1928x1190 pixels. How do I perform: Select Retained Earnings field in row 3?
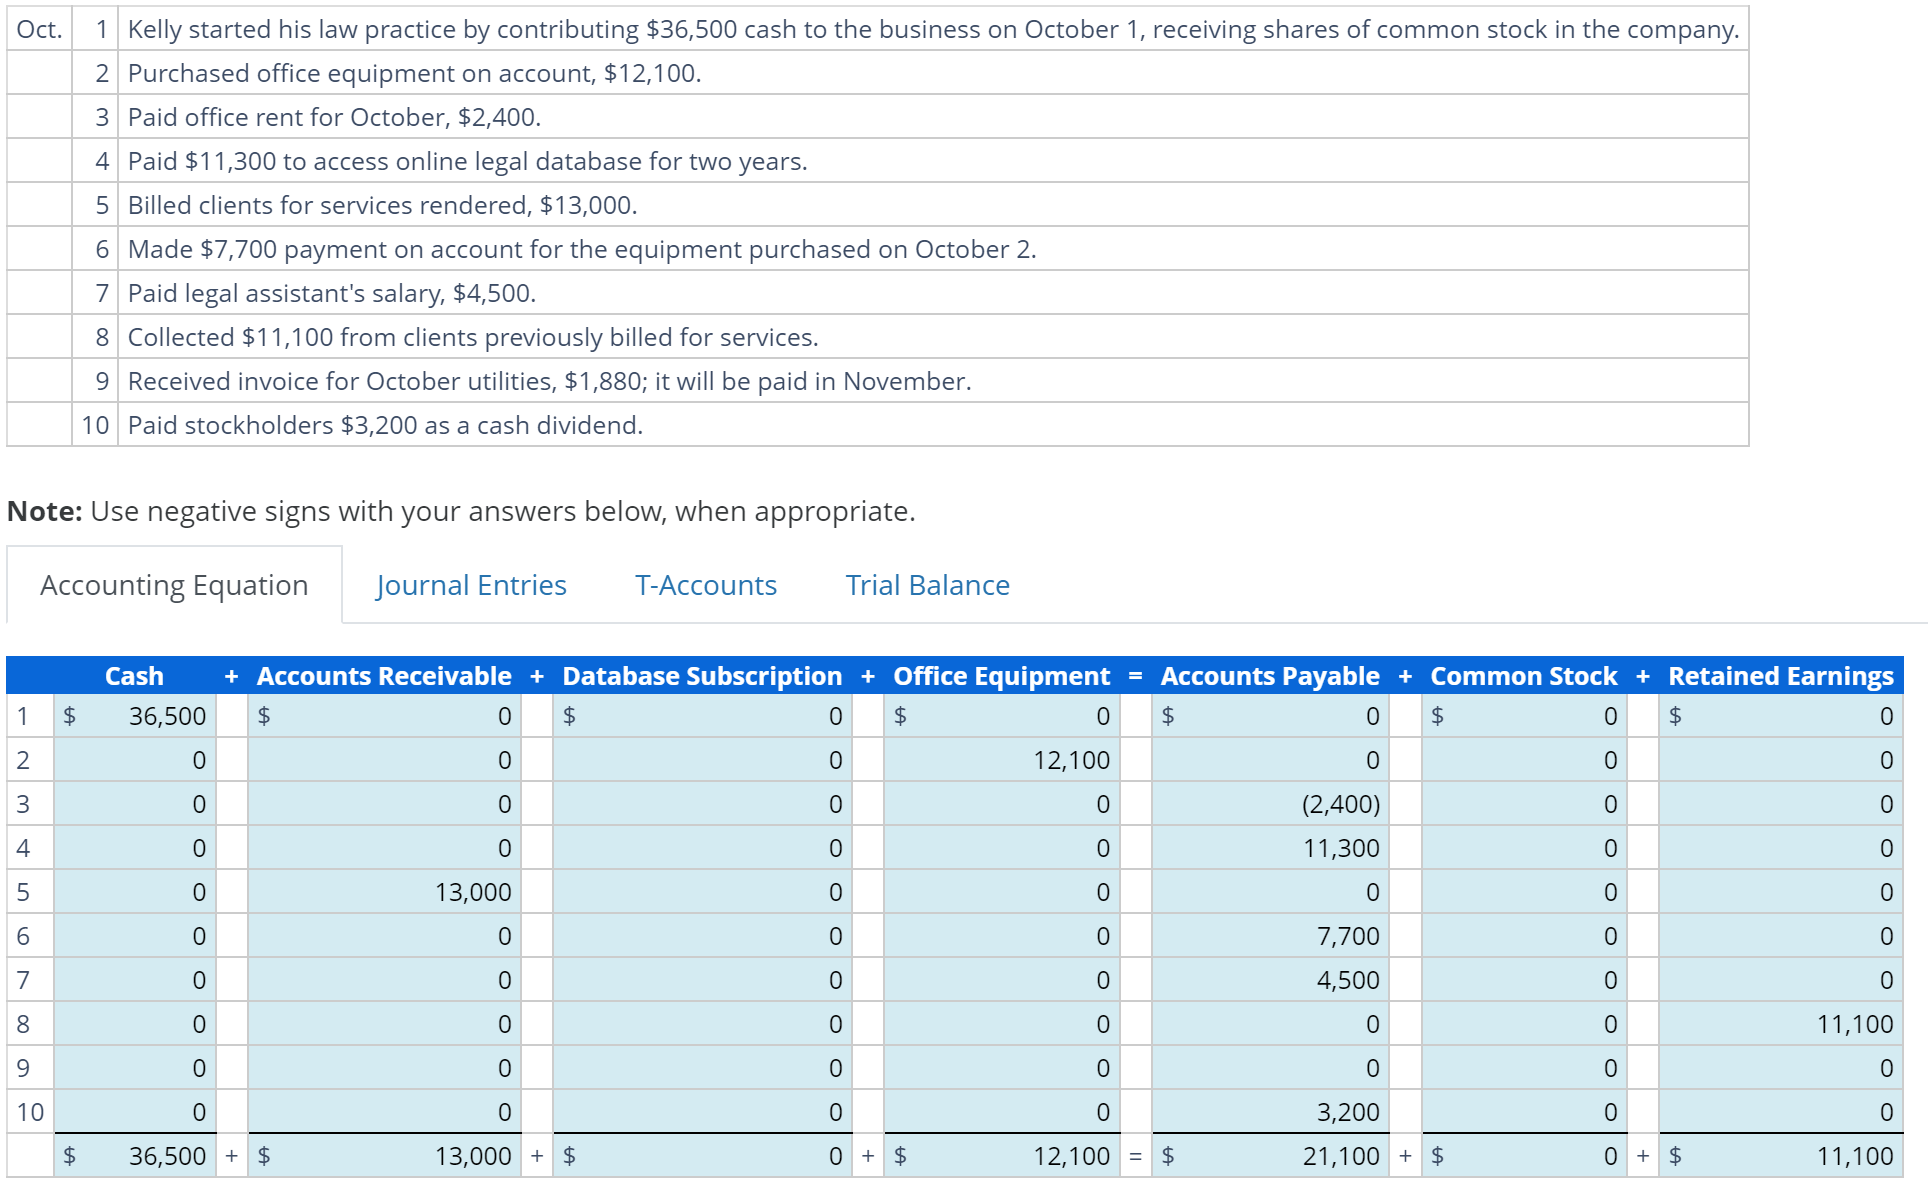(1781, 804)
